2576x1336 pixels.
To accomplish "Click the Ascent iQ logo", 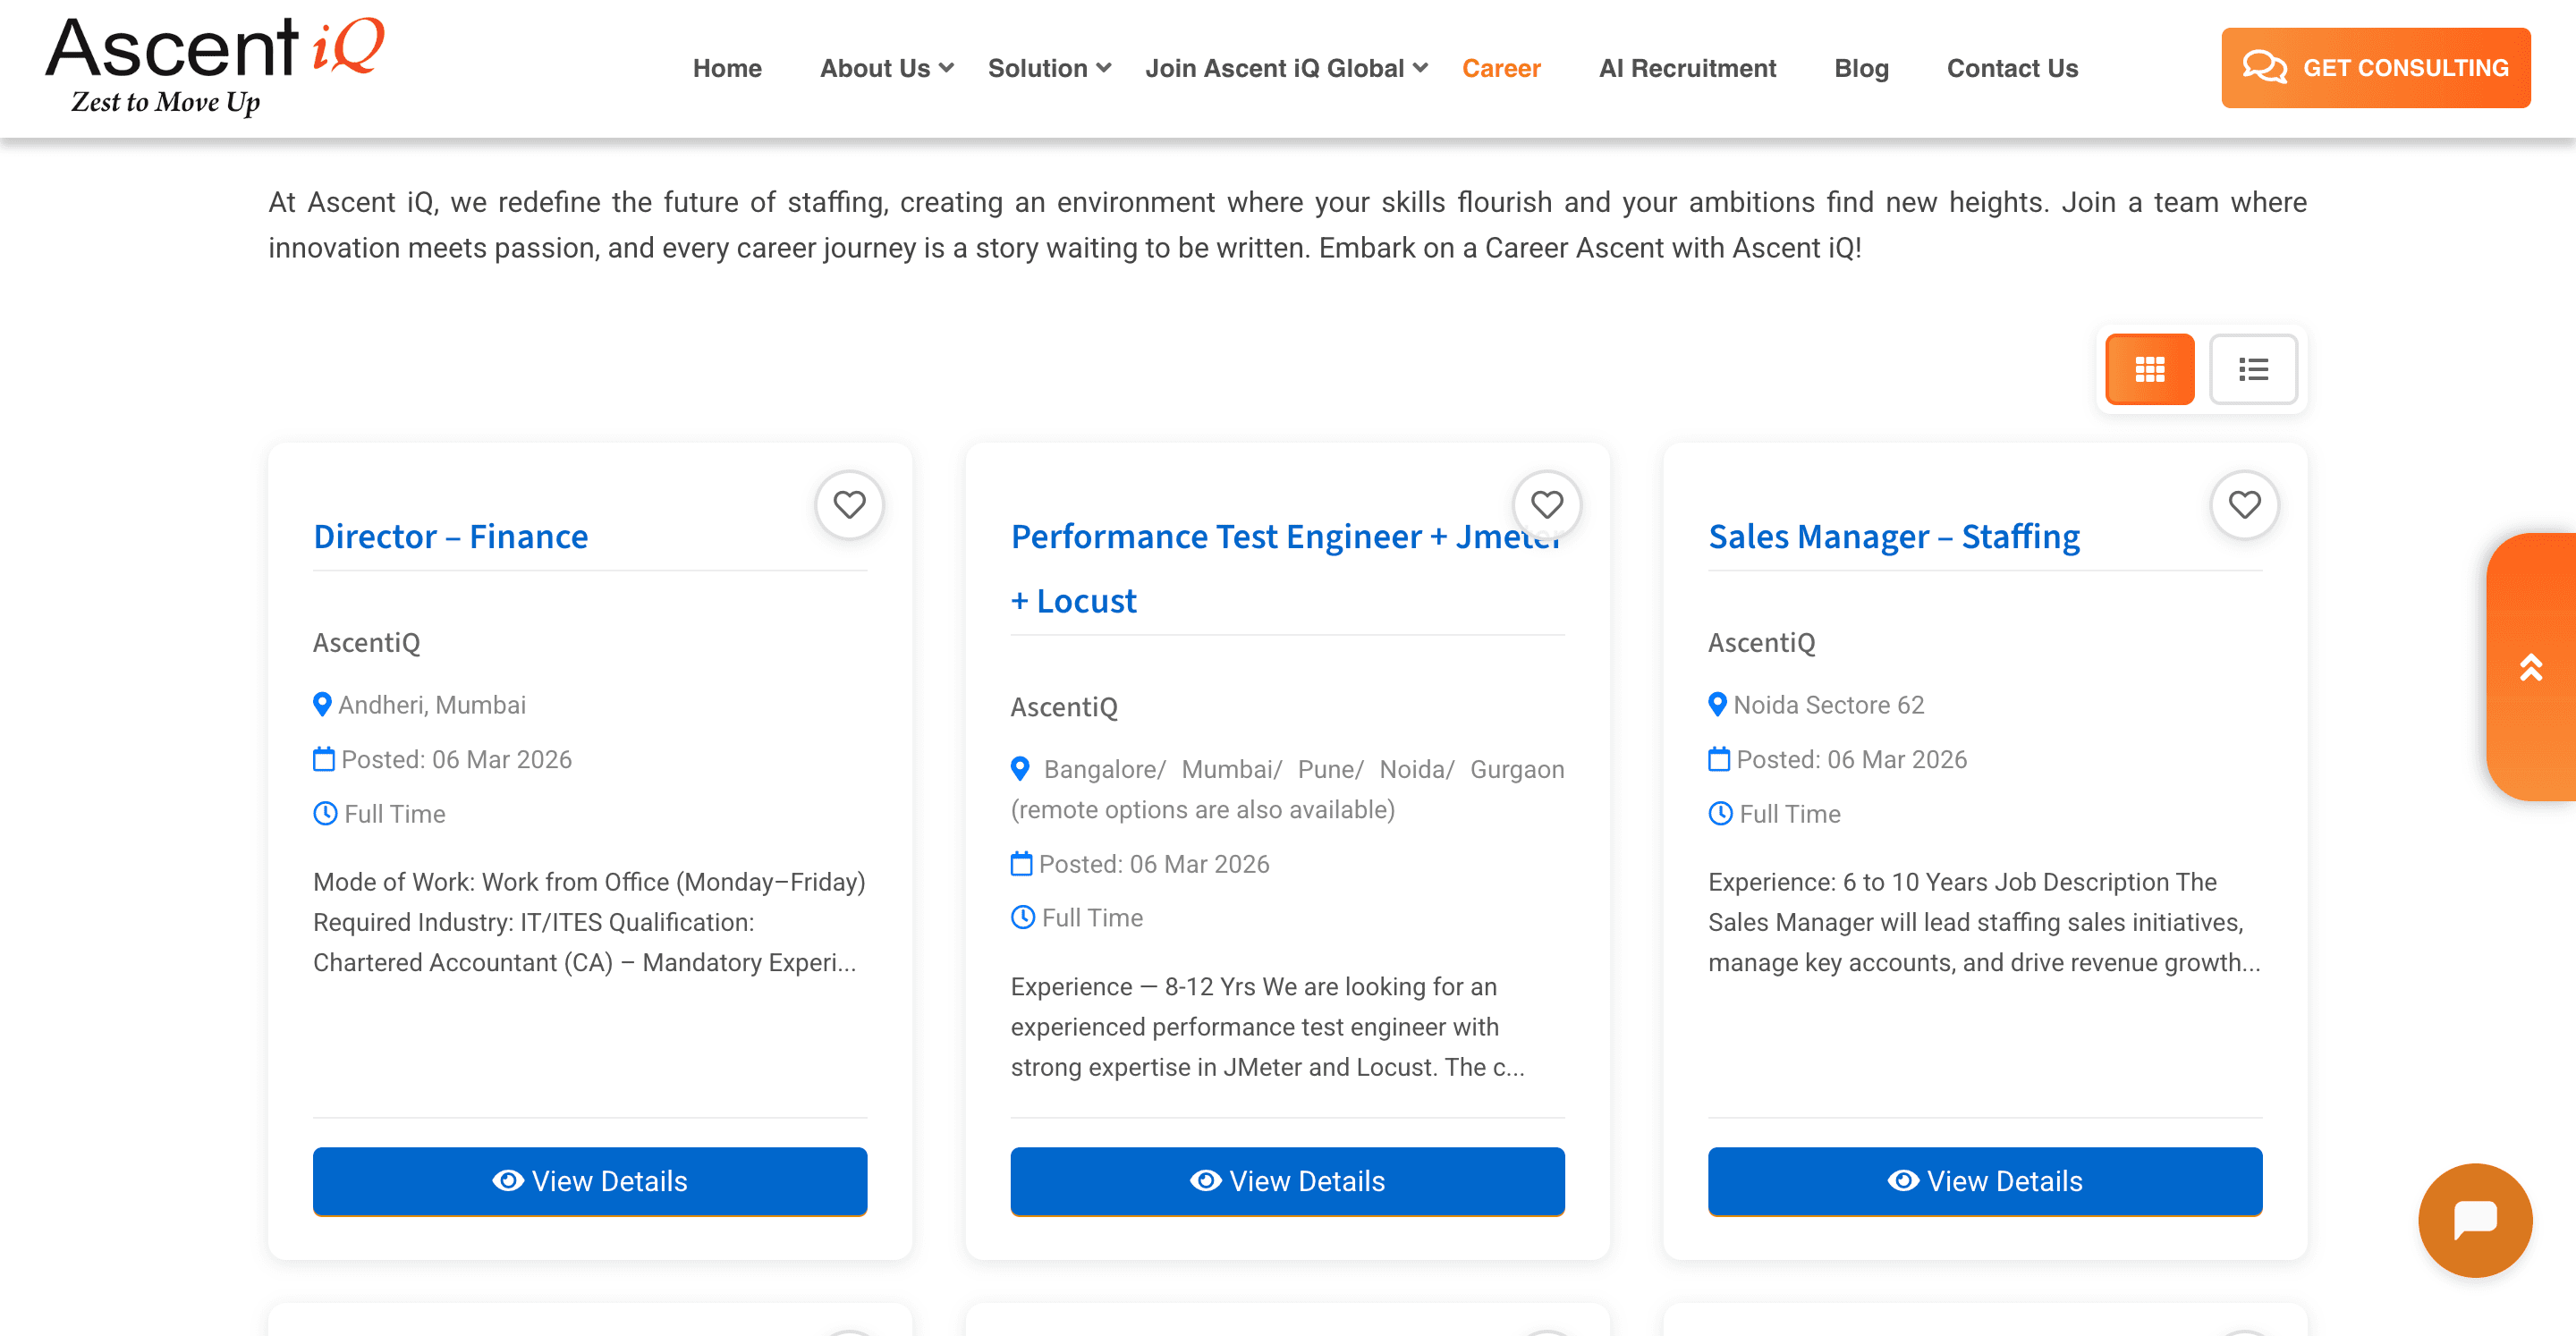I will click(215, 65).
